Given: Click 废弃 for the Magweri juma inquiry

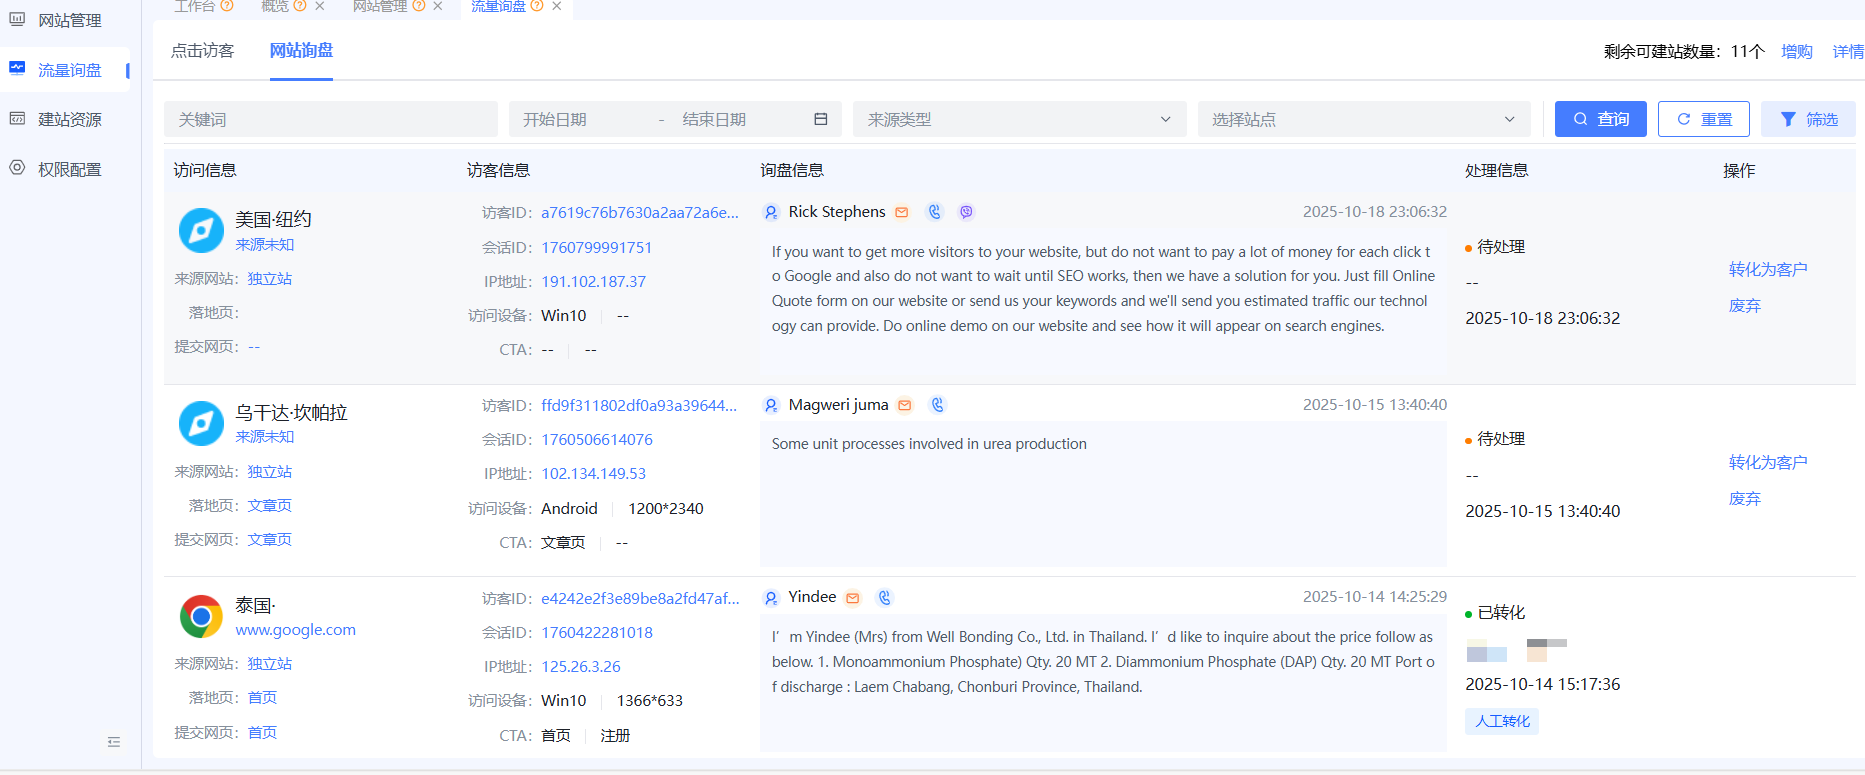Looking at the screenshot, I should [x=1744, y=498].
